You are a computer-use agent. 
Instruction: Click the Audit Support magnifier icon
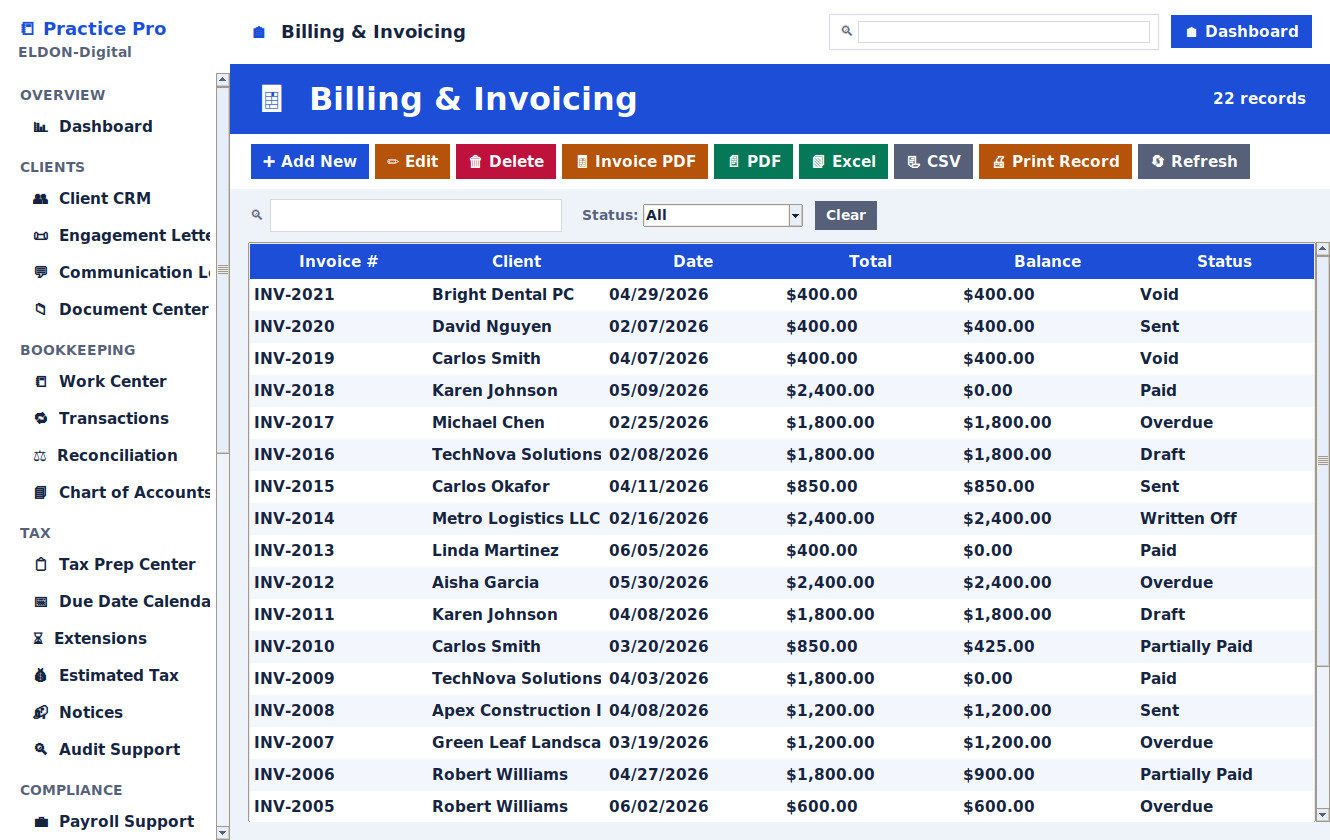point(41,750)
